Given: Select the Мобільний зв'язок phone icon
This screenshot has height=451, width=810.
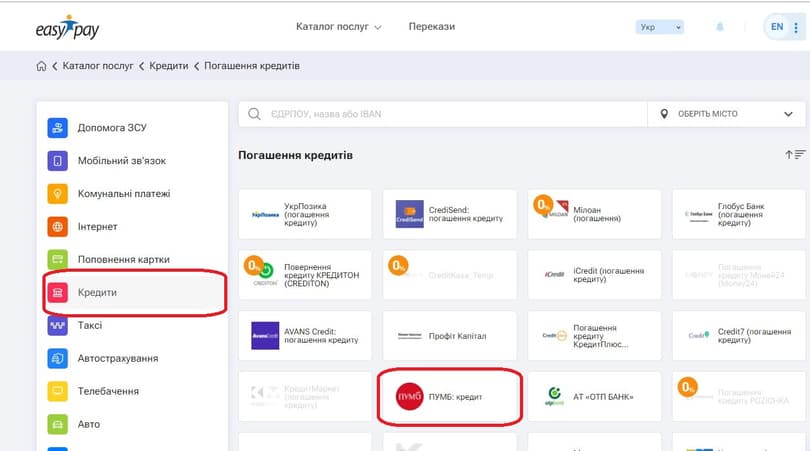Looking at the screenshot, I should pos(57,161).
